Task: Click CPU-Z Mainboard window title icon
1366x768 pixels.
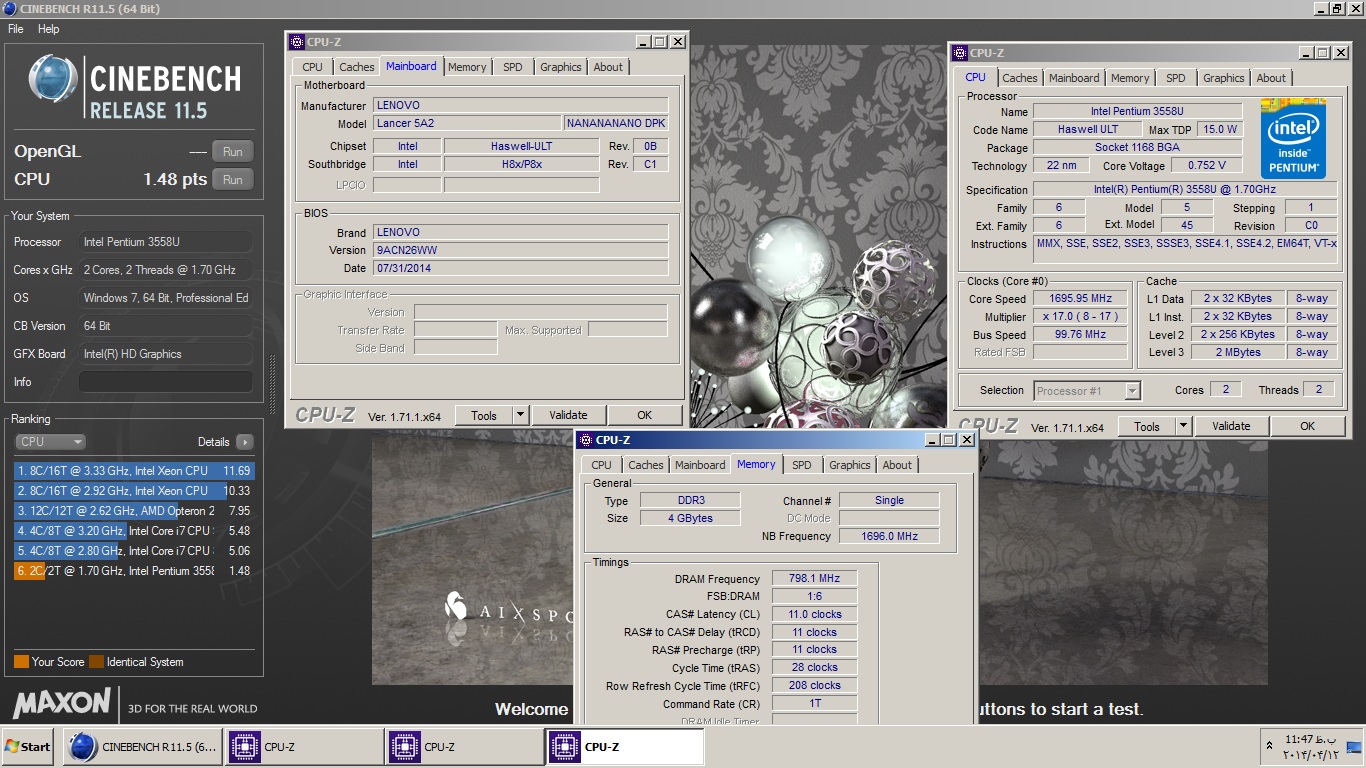Action: (x=296, y=42)
